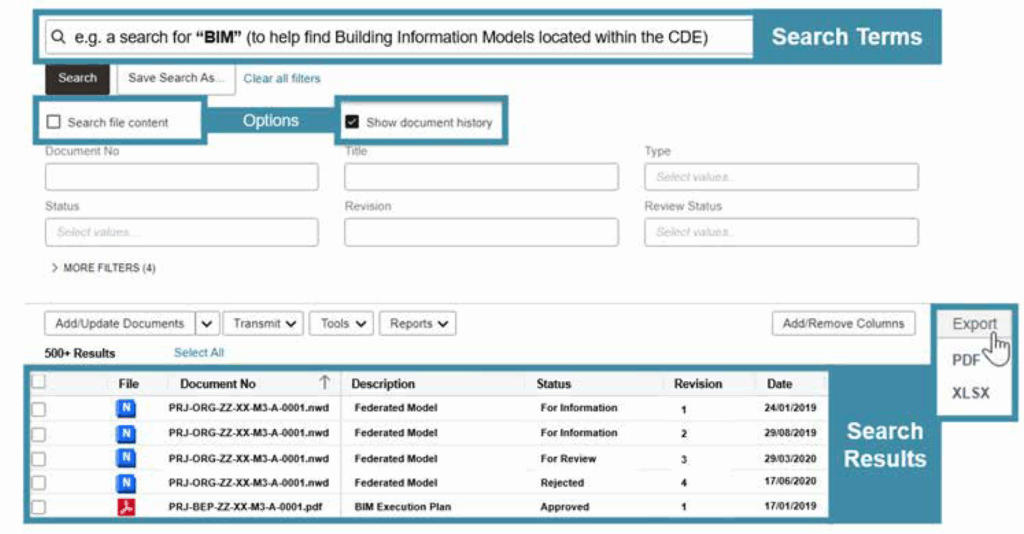Viewport: 1024px width, 534px height.
Task: Click the magnifier icon in the search bar
Action: pyautogui.click(x=58, y=37)
